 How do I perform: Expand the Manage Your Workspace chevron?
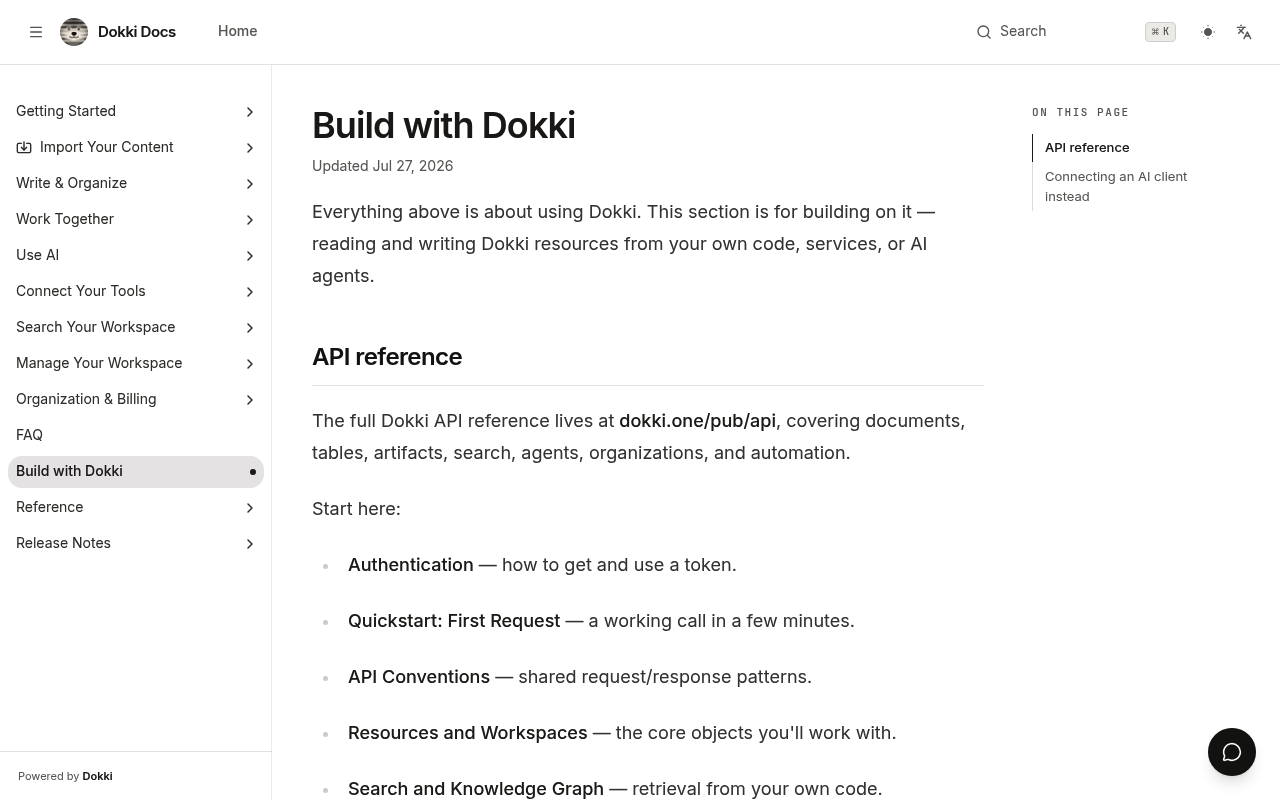250,364
